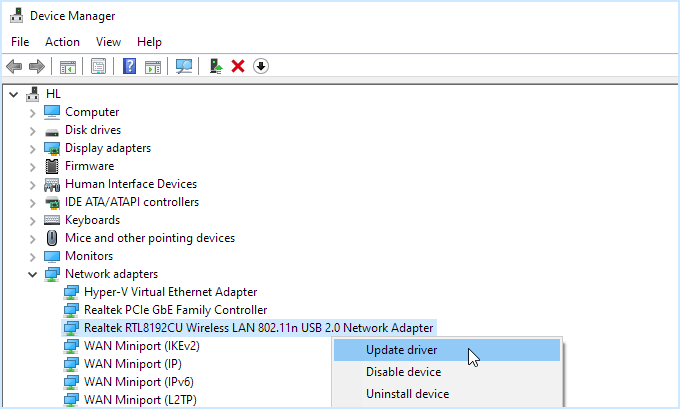The width and height of the screenshot is (680, 409).
Task: Select WAN Miniport (IP)
Action: pos(133,364)
